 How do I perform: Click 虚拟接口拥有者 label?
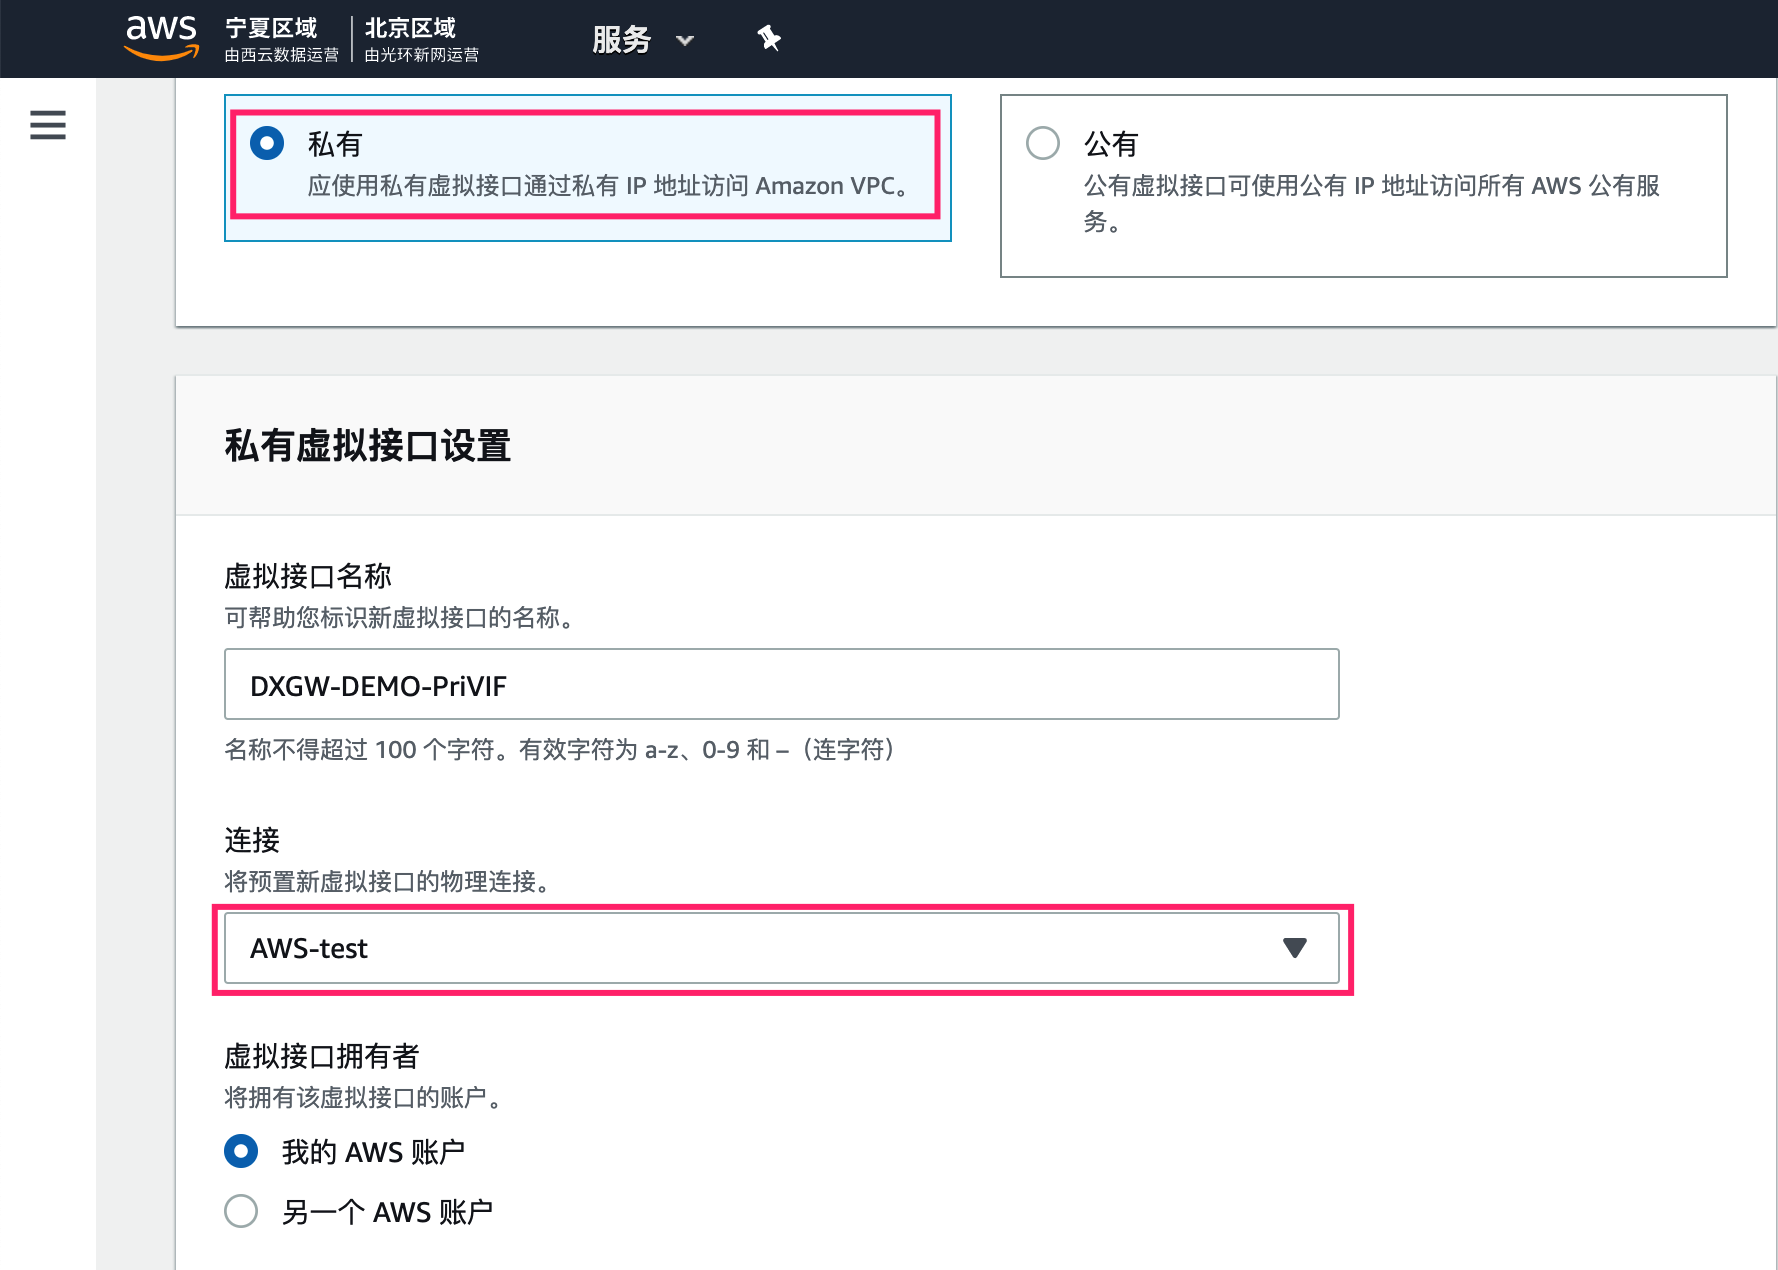pos(322,1056)
